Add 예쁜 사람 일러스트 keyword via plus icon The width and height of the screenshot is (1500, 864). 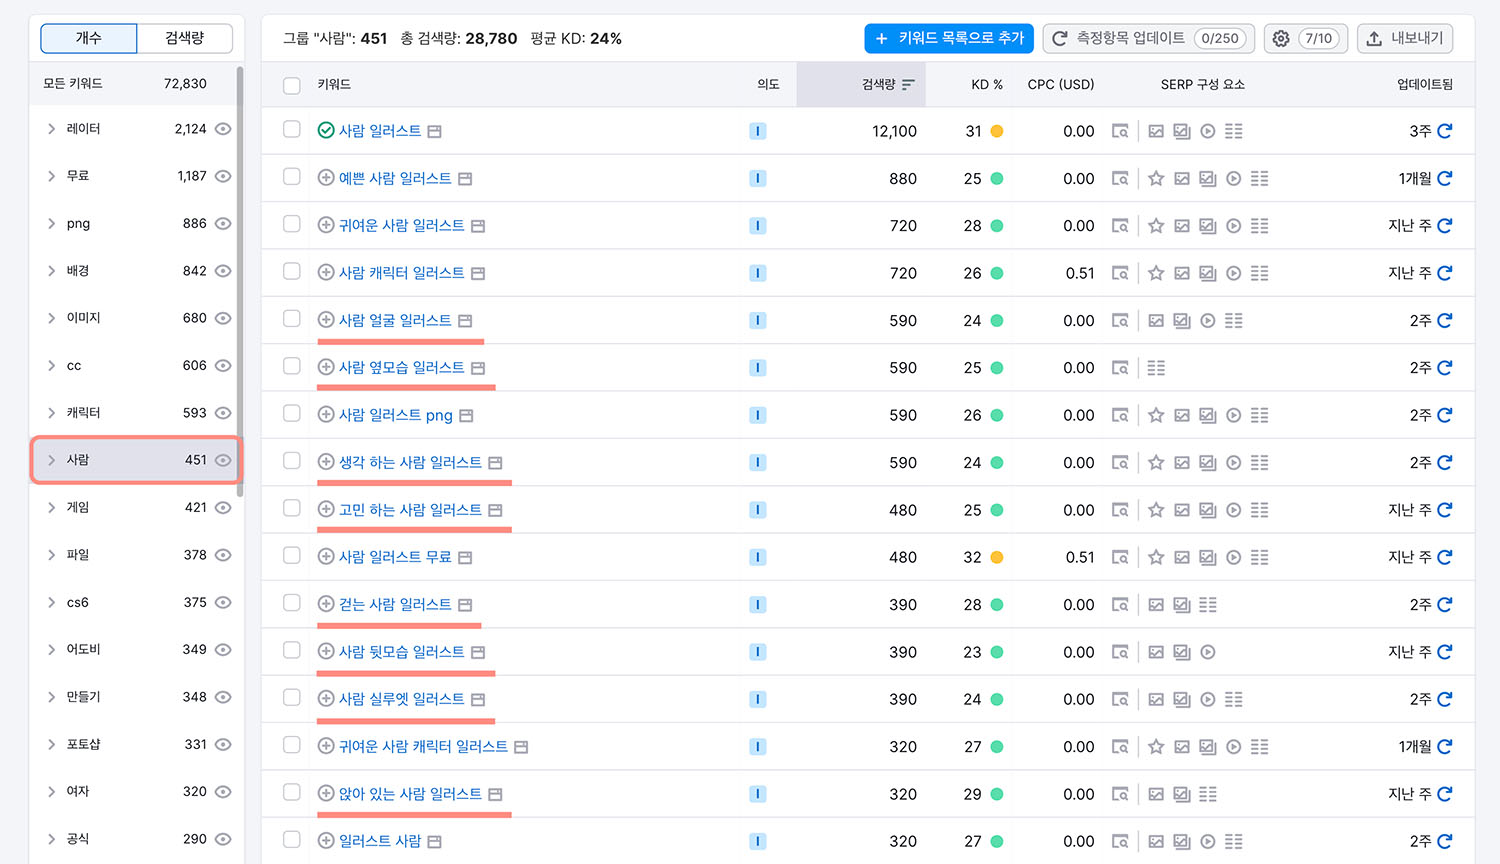(x=326, y=178)
